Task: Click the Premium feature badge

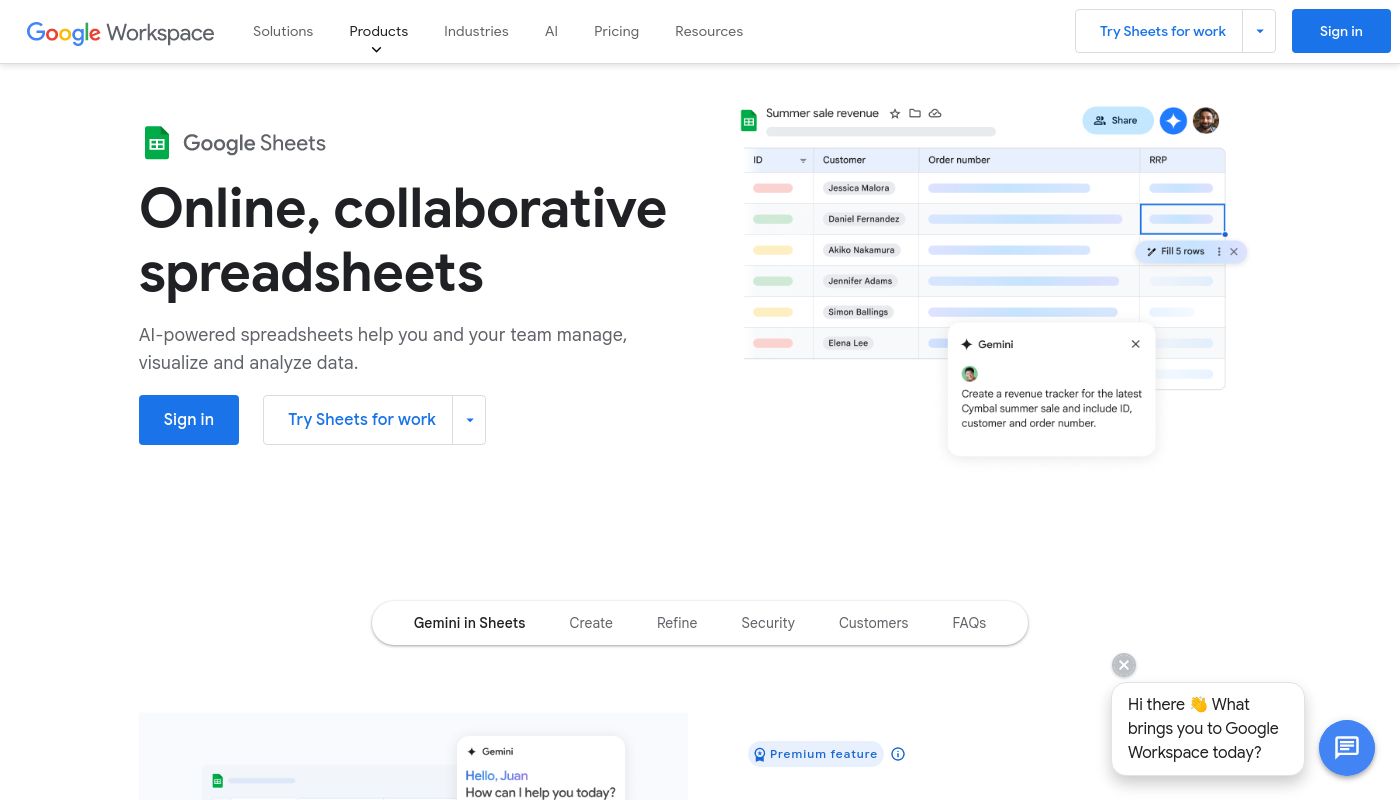Action: coord(816,754)
